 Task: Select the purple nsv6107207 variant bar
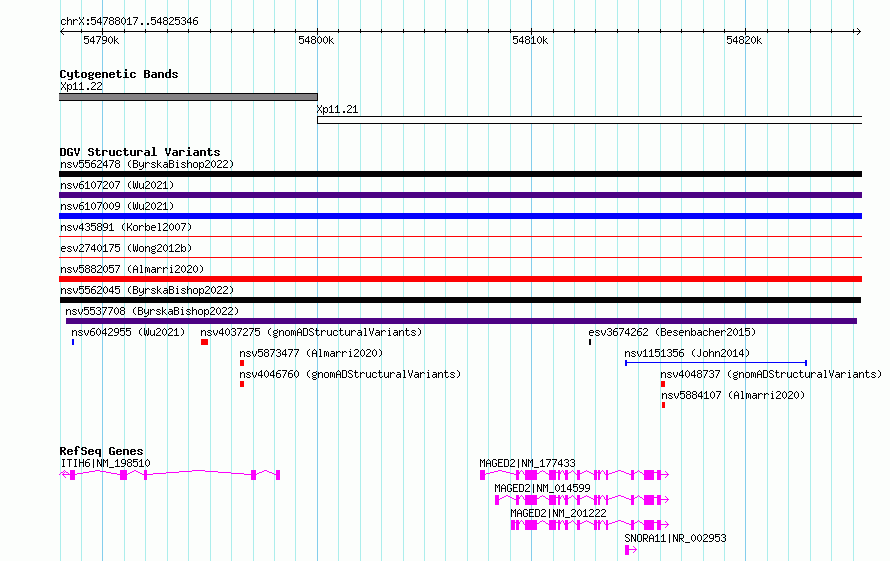click(x=461, y=195)
